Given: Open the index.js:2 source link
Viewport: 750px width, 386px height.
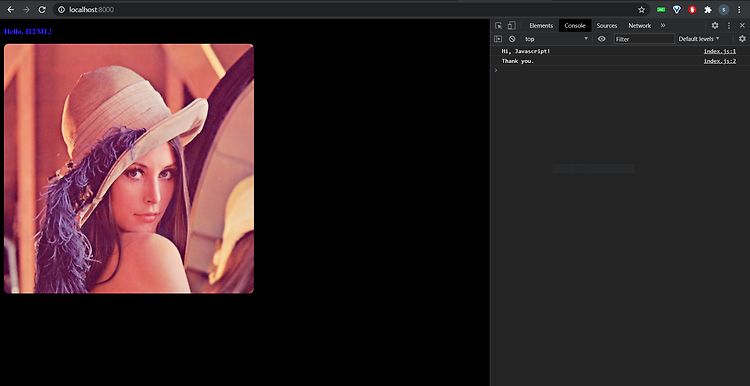Looking at the screenshot, I should (x=719, y=61).
